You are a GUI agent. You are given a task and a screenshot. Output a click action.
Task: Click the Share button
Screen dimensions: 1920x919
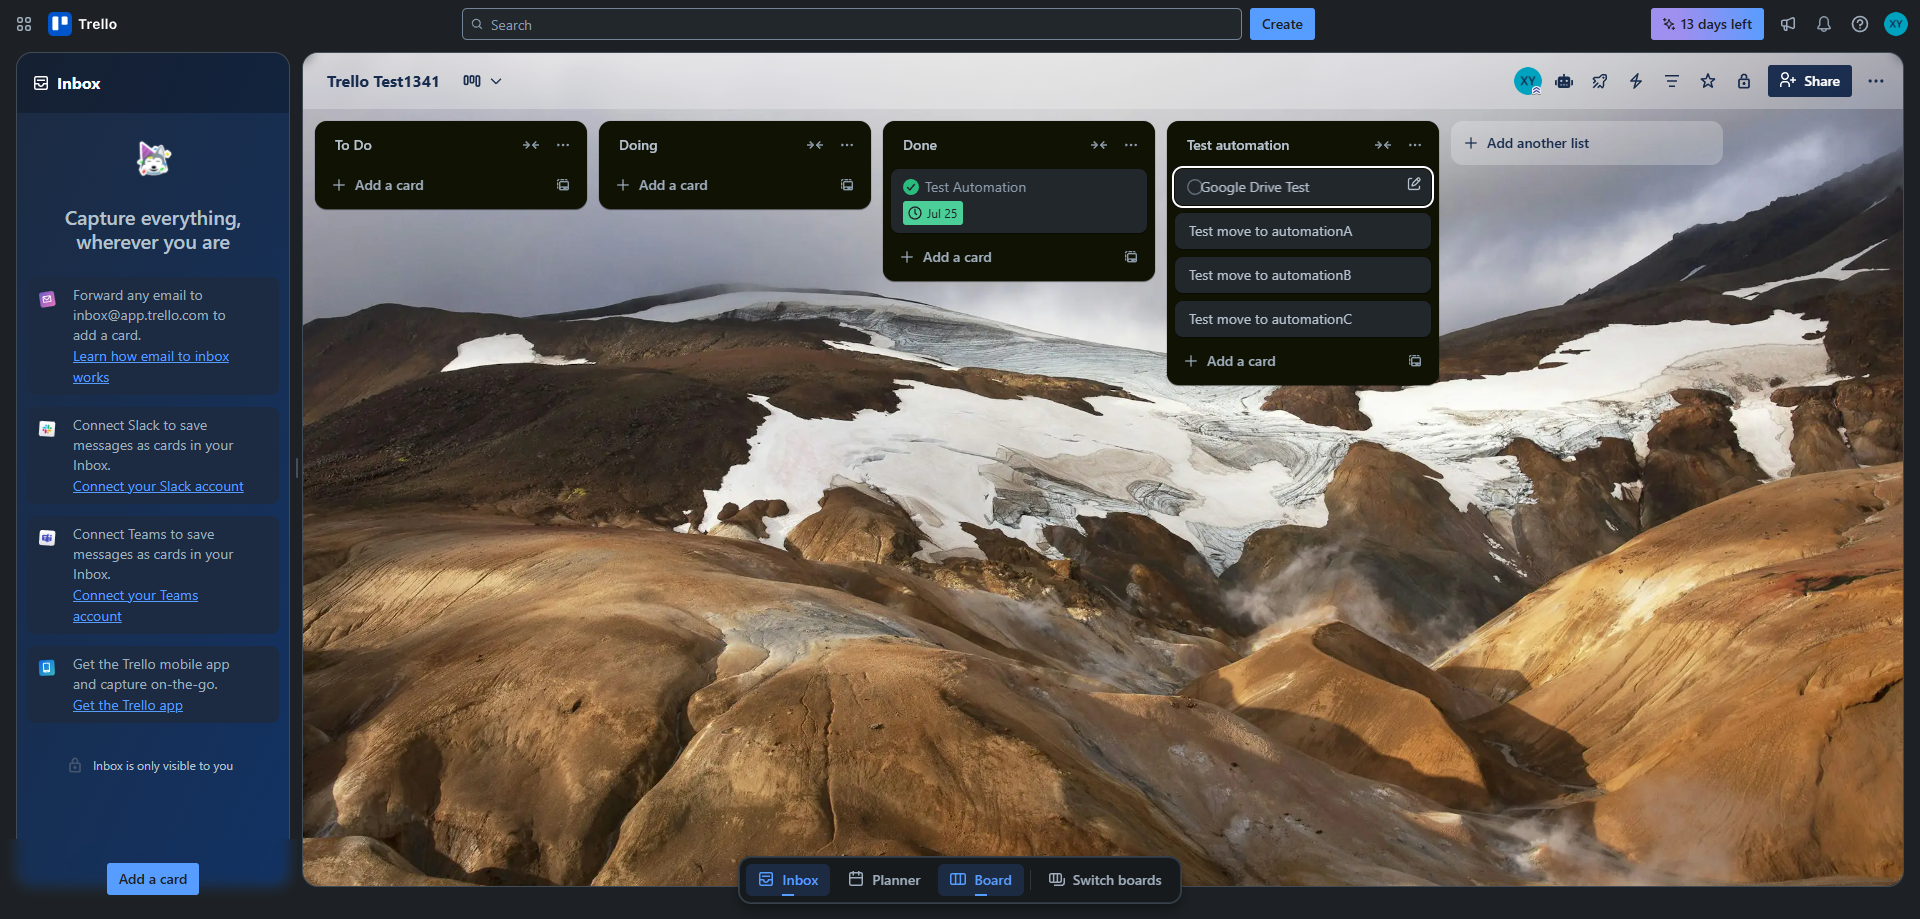pos(1810,81)
